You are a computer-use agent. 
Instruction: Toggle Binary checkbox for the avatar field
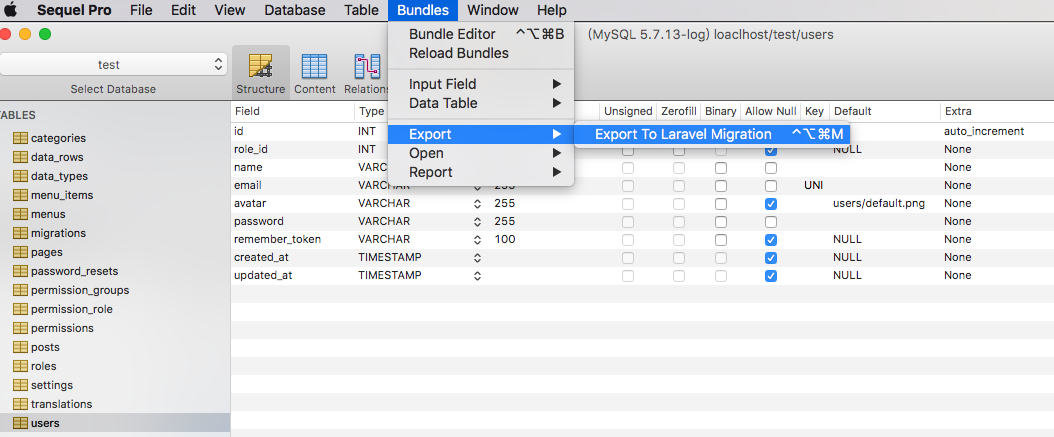[721, 204]
